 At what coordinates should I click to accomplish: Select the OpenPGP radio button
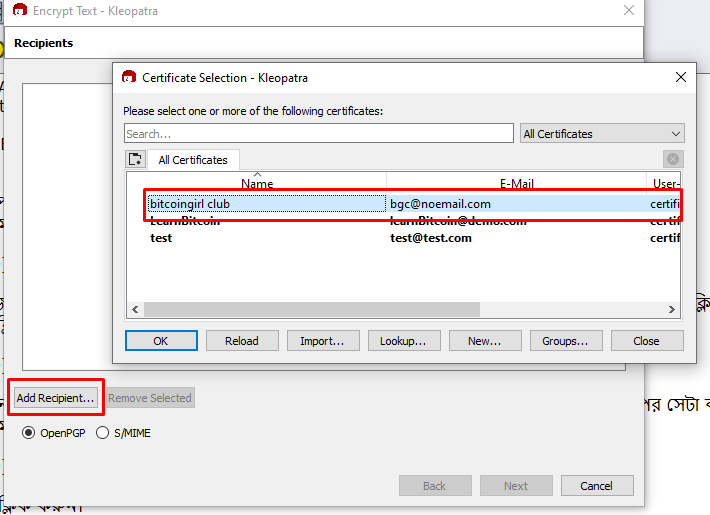coord(28,433)
